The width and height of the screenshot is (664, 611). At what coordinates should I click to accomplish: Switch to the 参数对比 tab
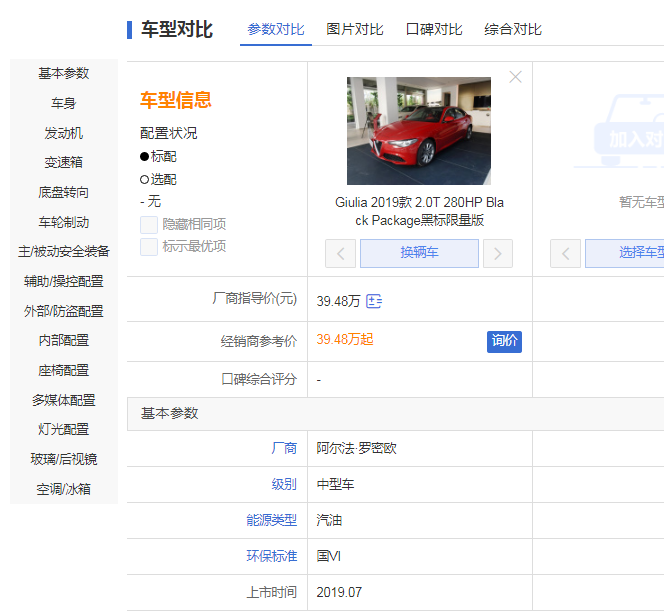pyautogui.click(x=276, y=30)
